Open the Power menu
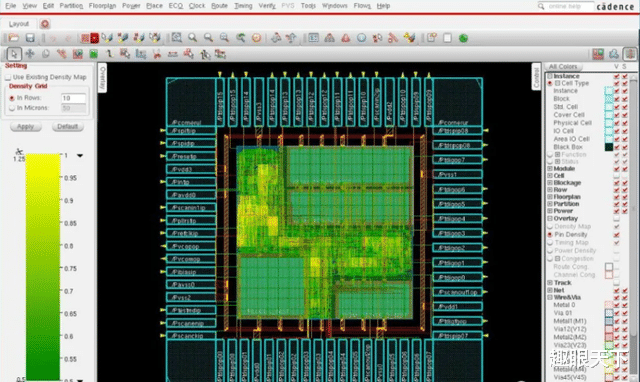The width and height of the screenshot is (640, 382). coord(131,6)
